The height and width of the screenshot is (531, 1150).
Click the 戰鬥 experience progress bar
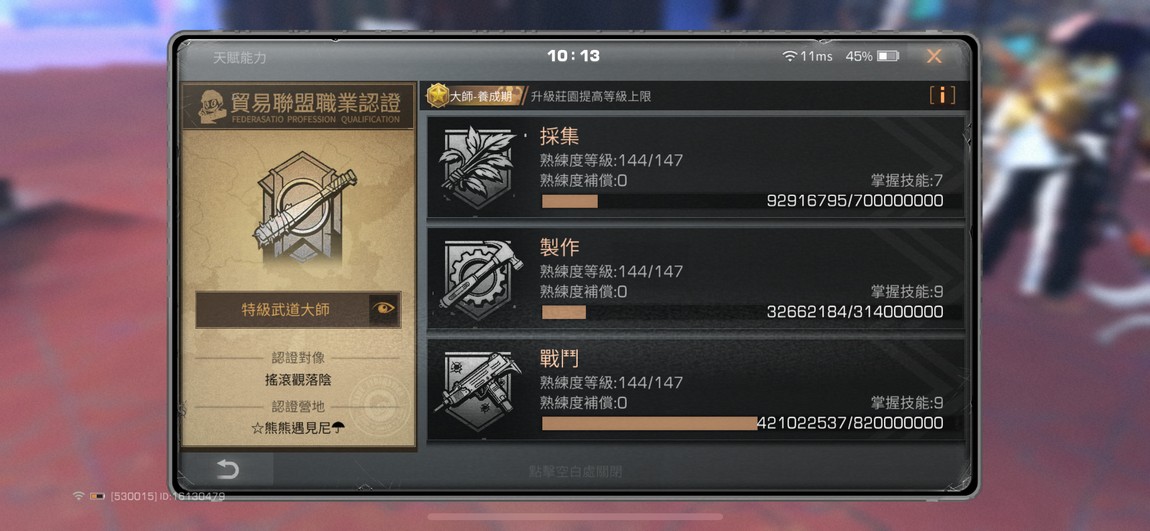[742, 423]
